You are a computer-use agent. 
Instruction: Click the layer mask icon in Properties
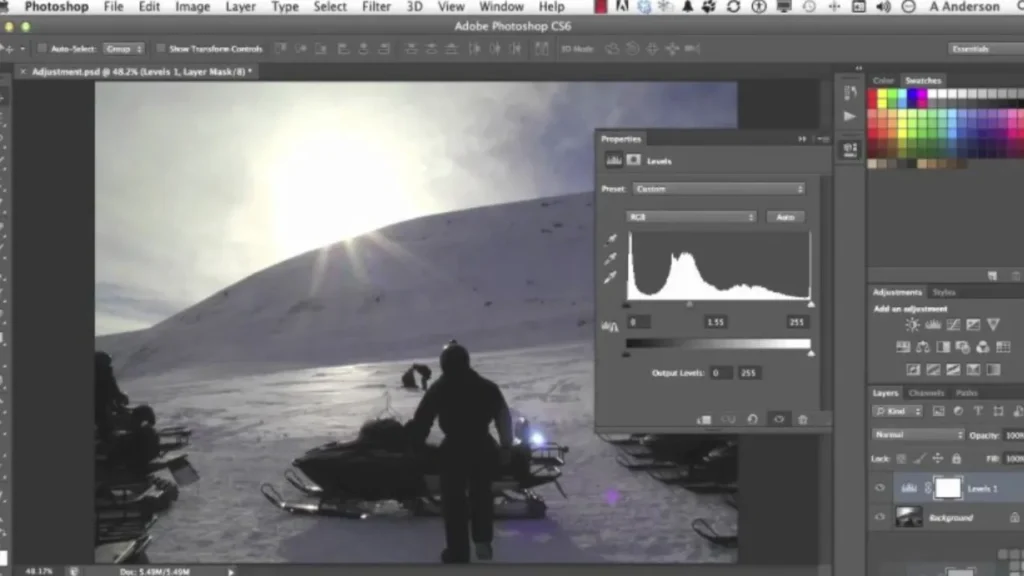pyautogui.click(x=633, y=160)
